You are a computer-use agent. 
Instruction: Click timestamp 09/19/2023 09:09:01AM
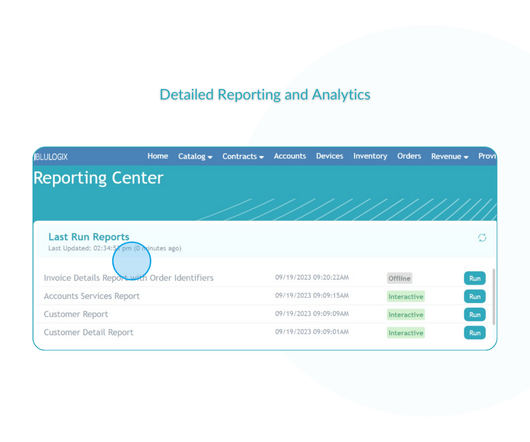(x=312, y=332)
